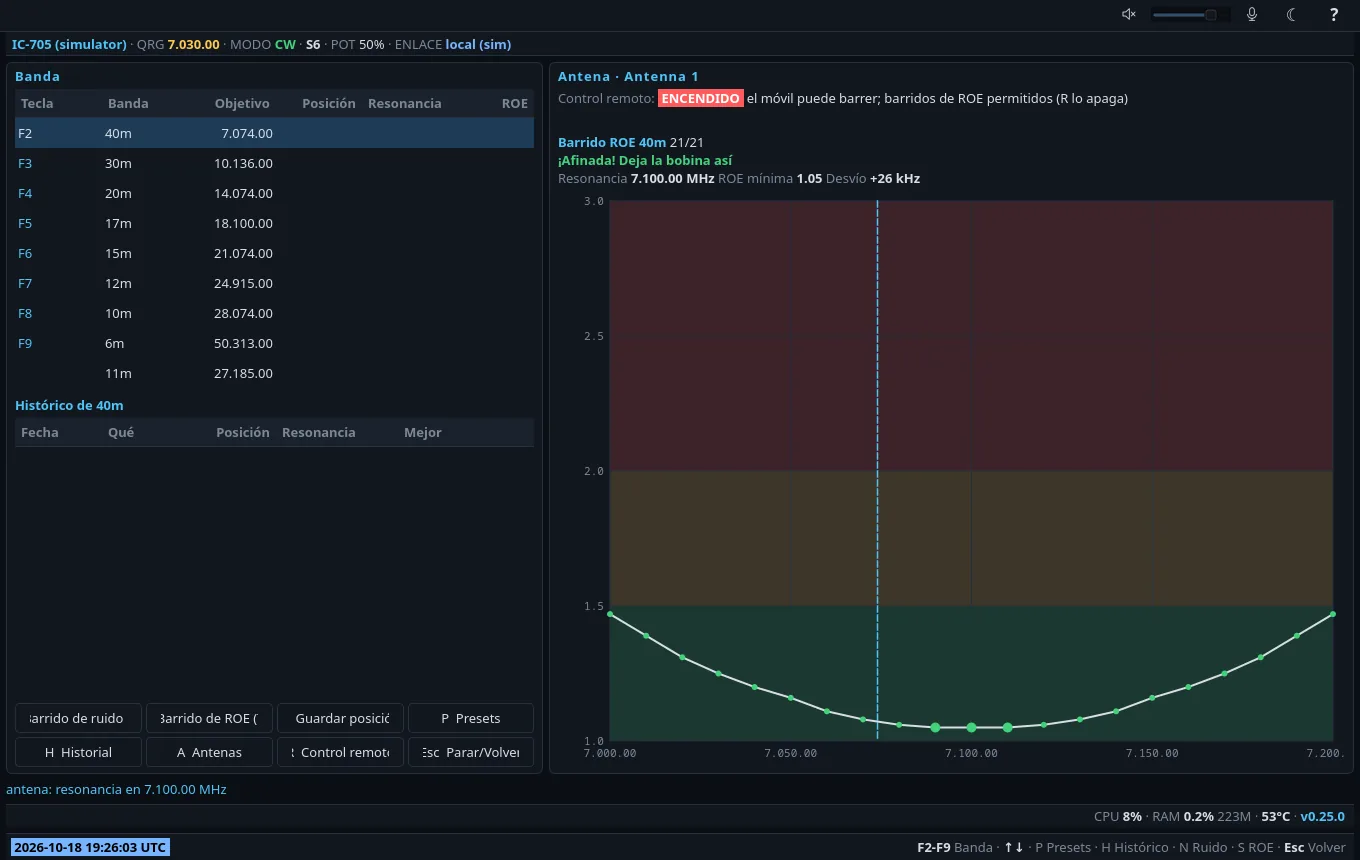Open the H Historial button
The height and width of the screenshot is (860, 1360).
(x=78, y=752)
